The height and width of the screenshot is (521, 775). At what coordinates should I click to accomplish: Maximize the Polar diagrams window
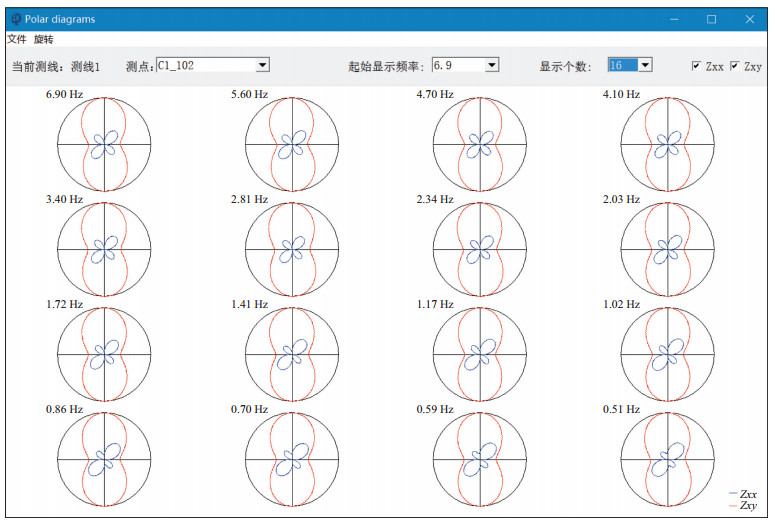711,18
